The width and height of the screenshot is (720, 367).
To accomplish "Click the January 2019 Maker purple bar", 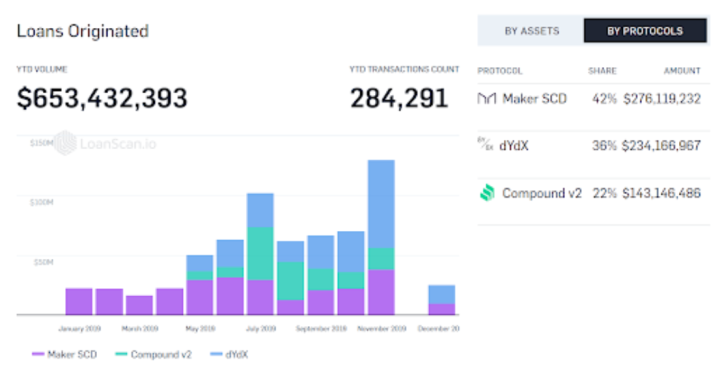I will pyautogui.click(x=79, y=301).
